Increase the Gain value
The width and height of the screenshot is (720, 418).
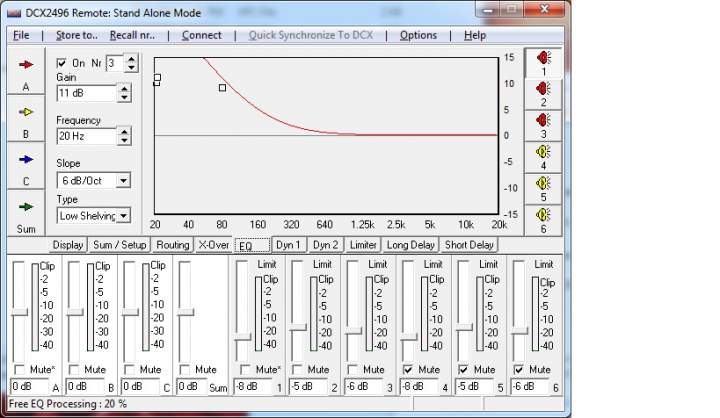point(124,89)
